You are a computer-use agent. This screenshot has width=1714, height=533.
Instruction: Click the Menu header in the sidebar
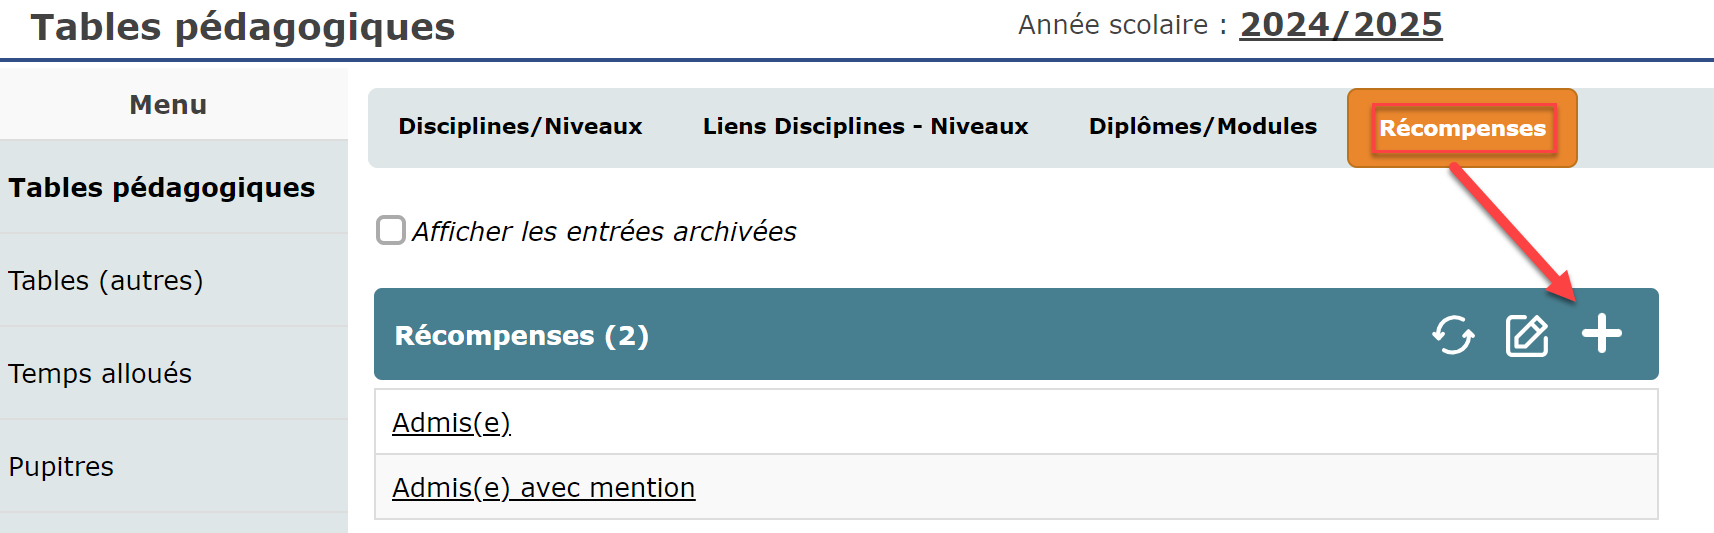tap(168, 104)
